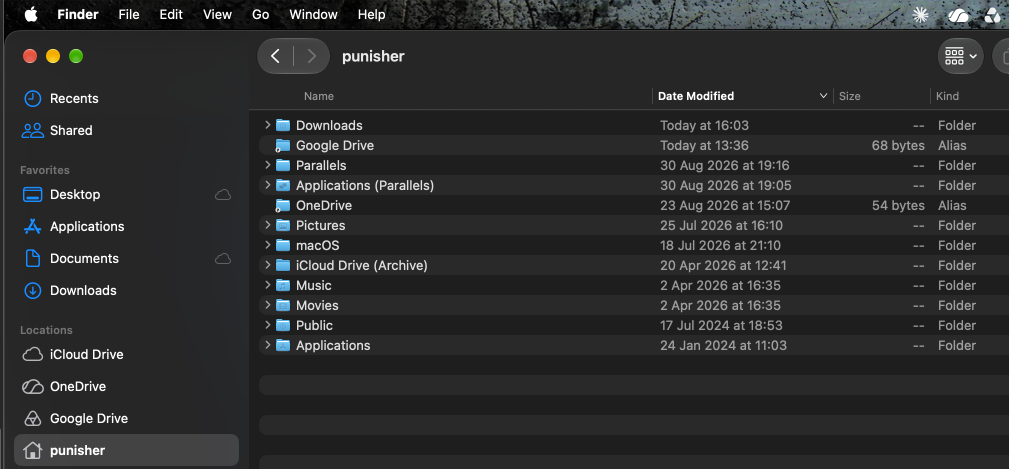The image size is (1009, 469).
Task: Click the Google Drive alias folder icon
Action: (x=283, y=145)
